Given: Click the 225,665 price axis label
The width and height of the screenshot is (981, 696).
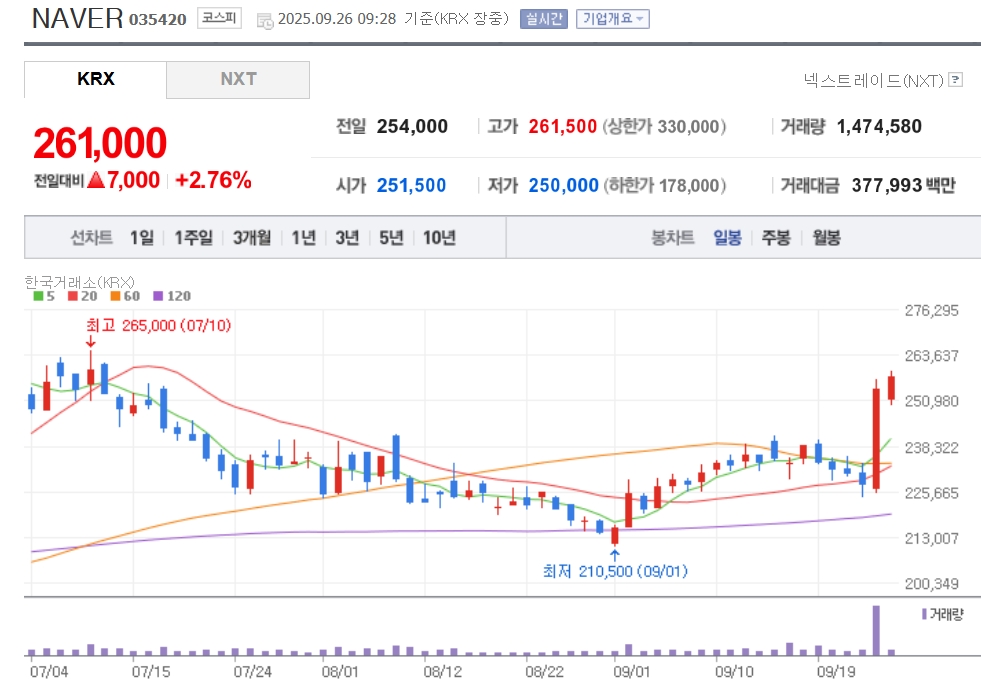Looking at the screenshot, I should 932,493.
